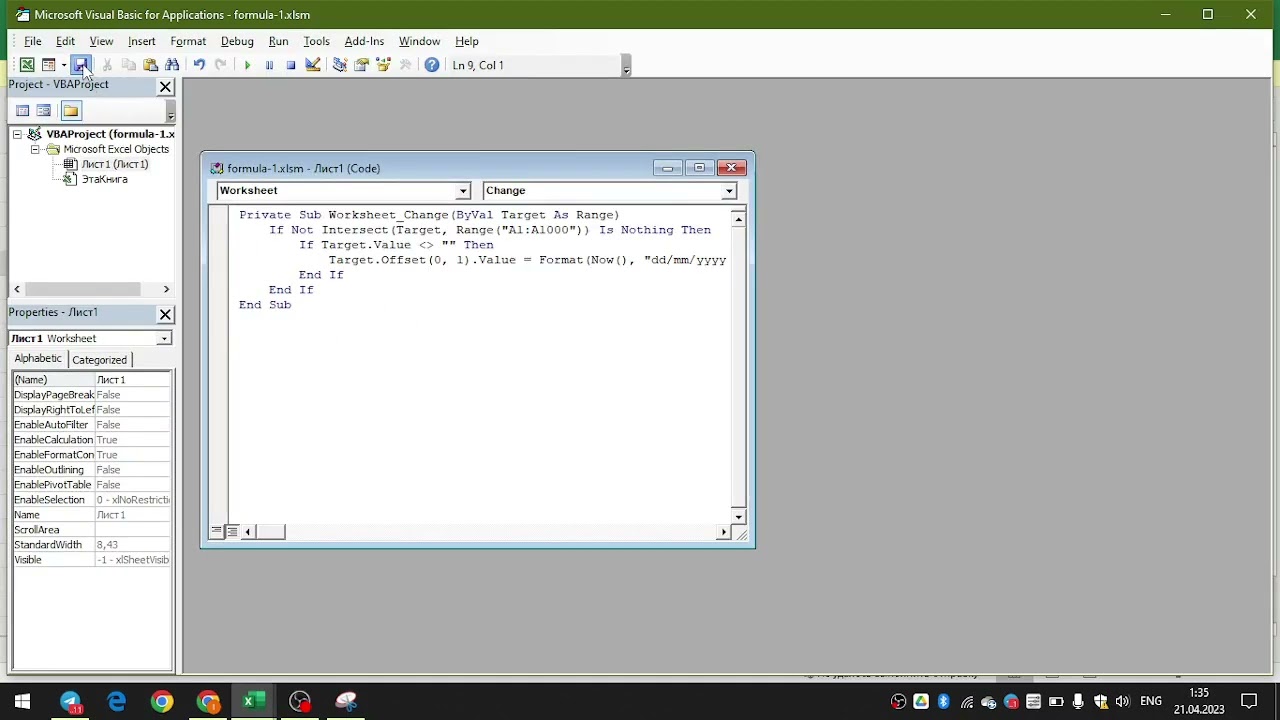Close the Project - VBAProject panel
Image resolution: width=1280 pixels, height=720 pixels.
[x=166, y=87]
